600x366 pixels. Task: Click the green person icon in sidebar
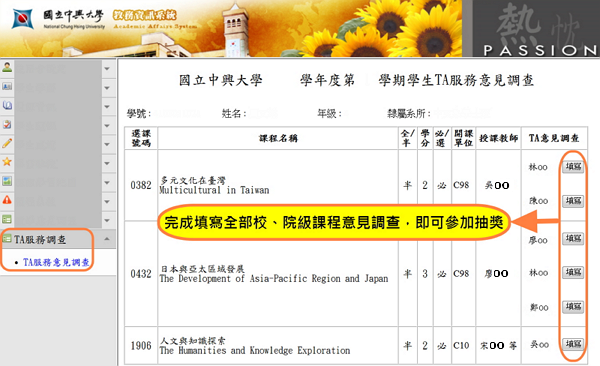7,67
